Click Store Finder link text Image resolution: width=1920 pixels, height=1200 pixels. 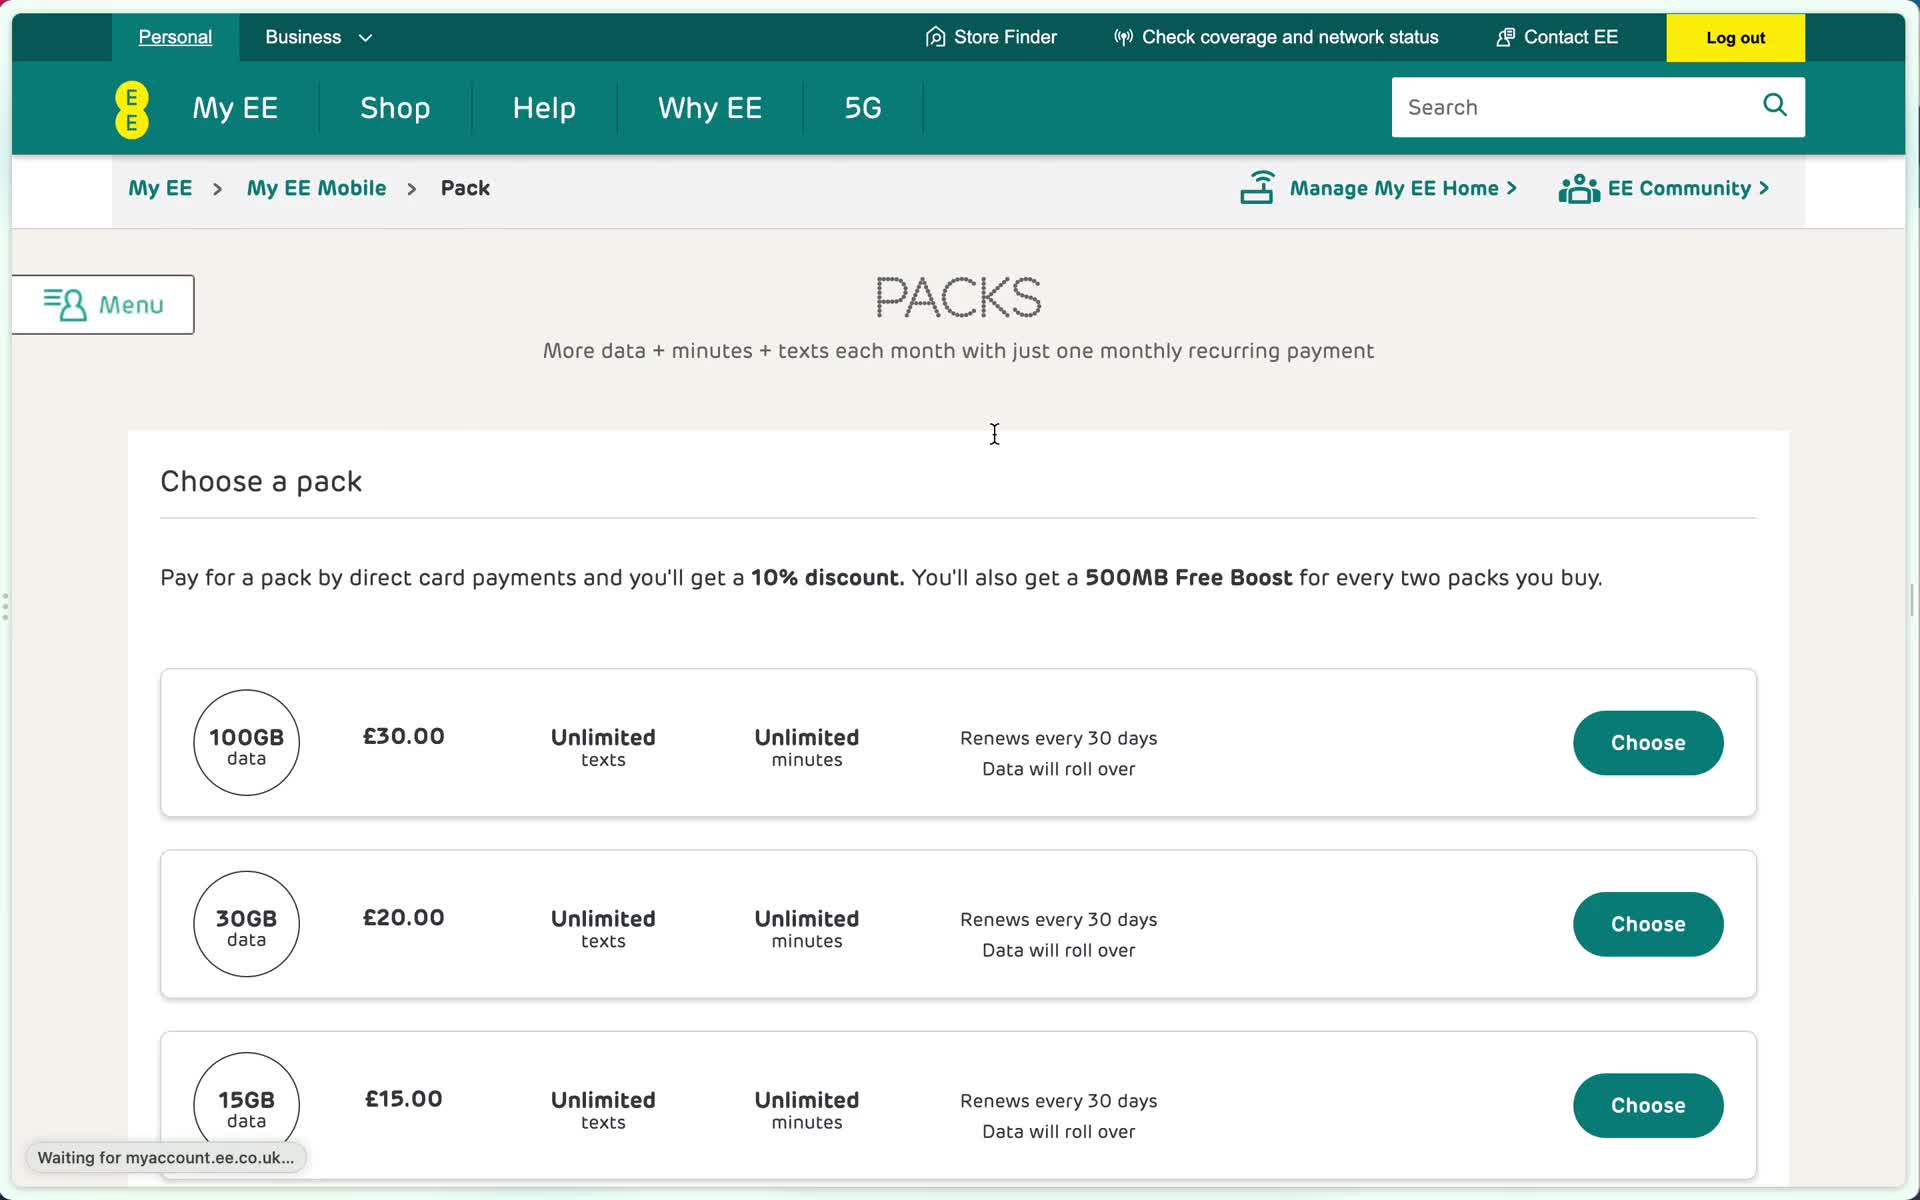pyautogui.click(x=1005, y=37)
